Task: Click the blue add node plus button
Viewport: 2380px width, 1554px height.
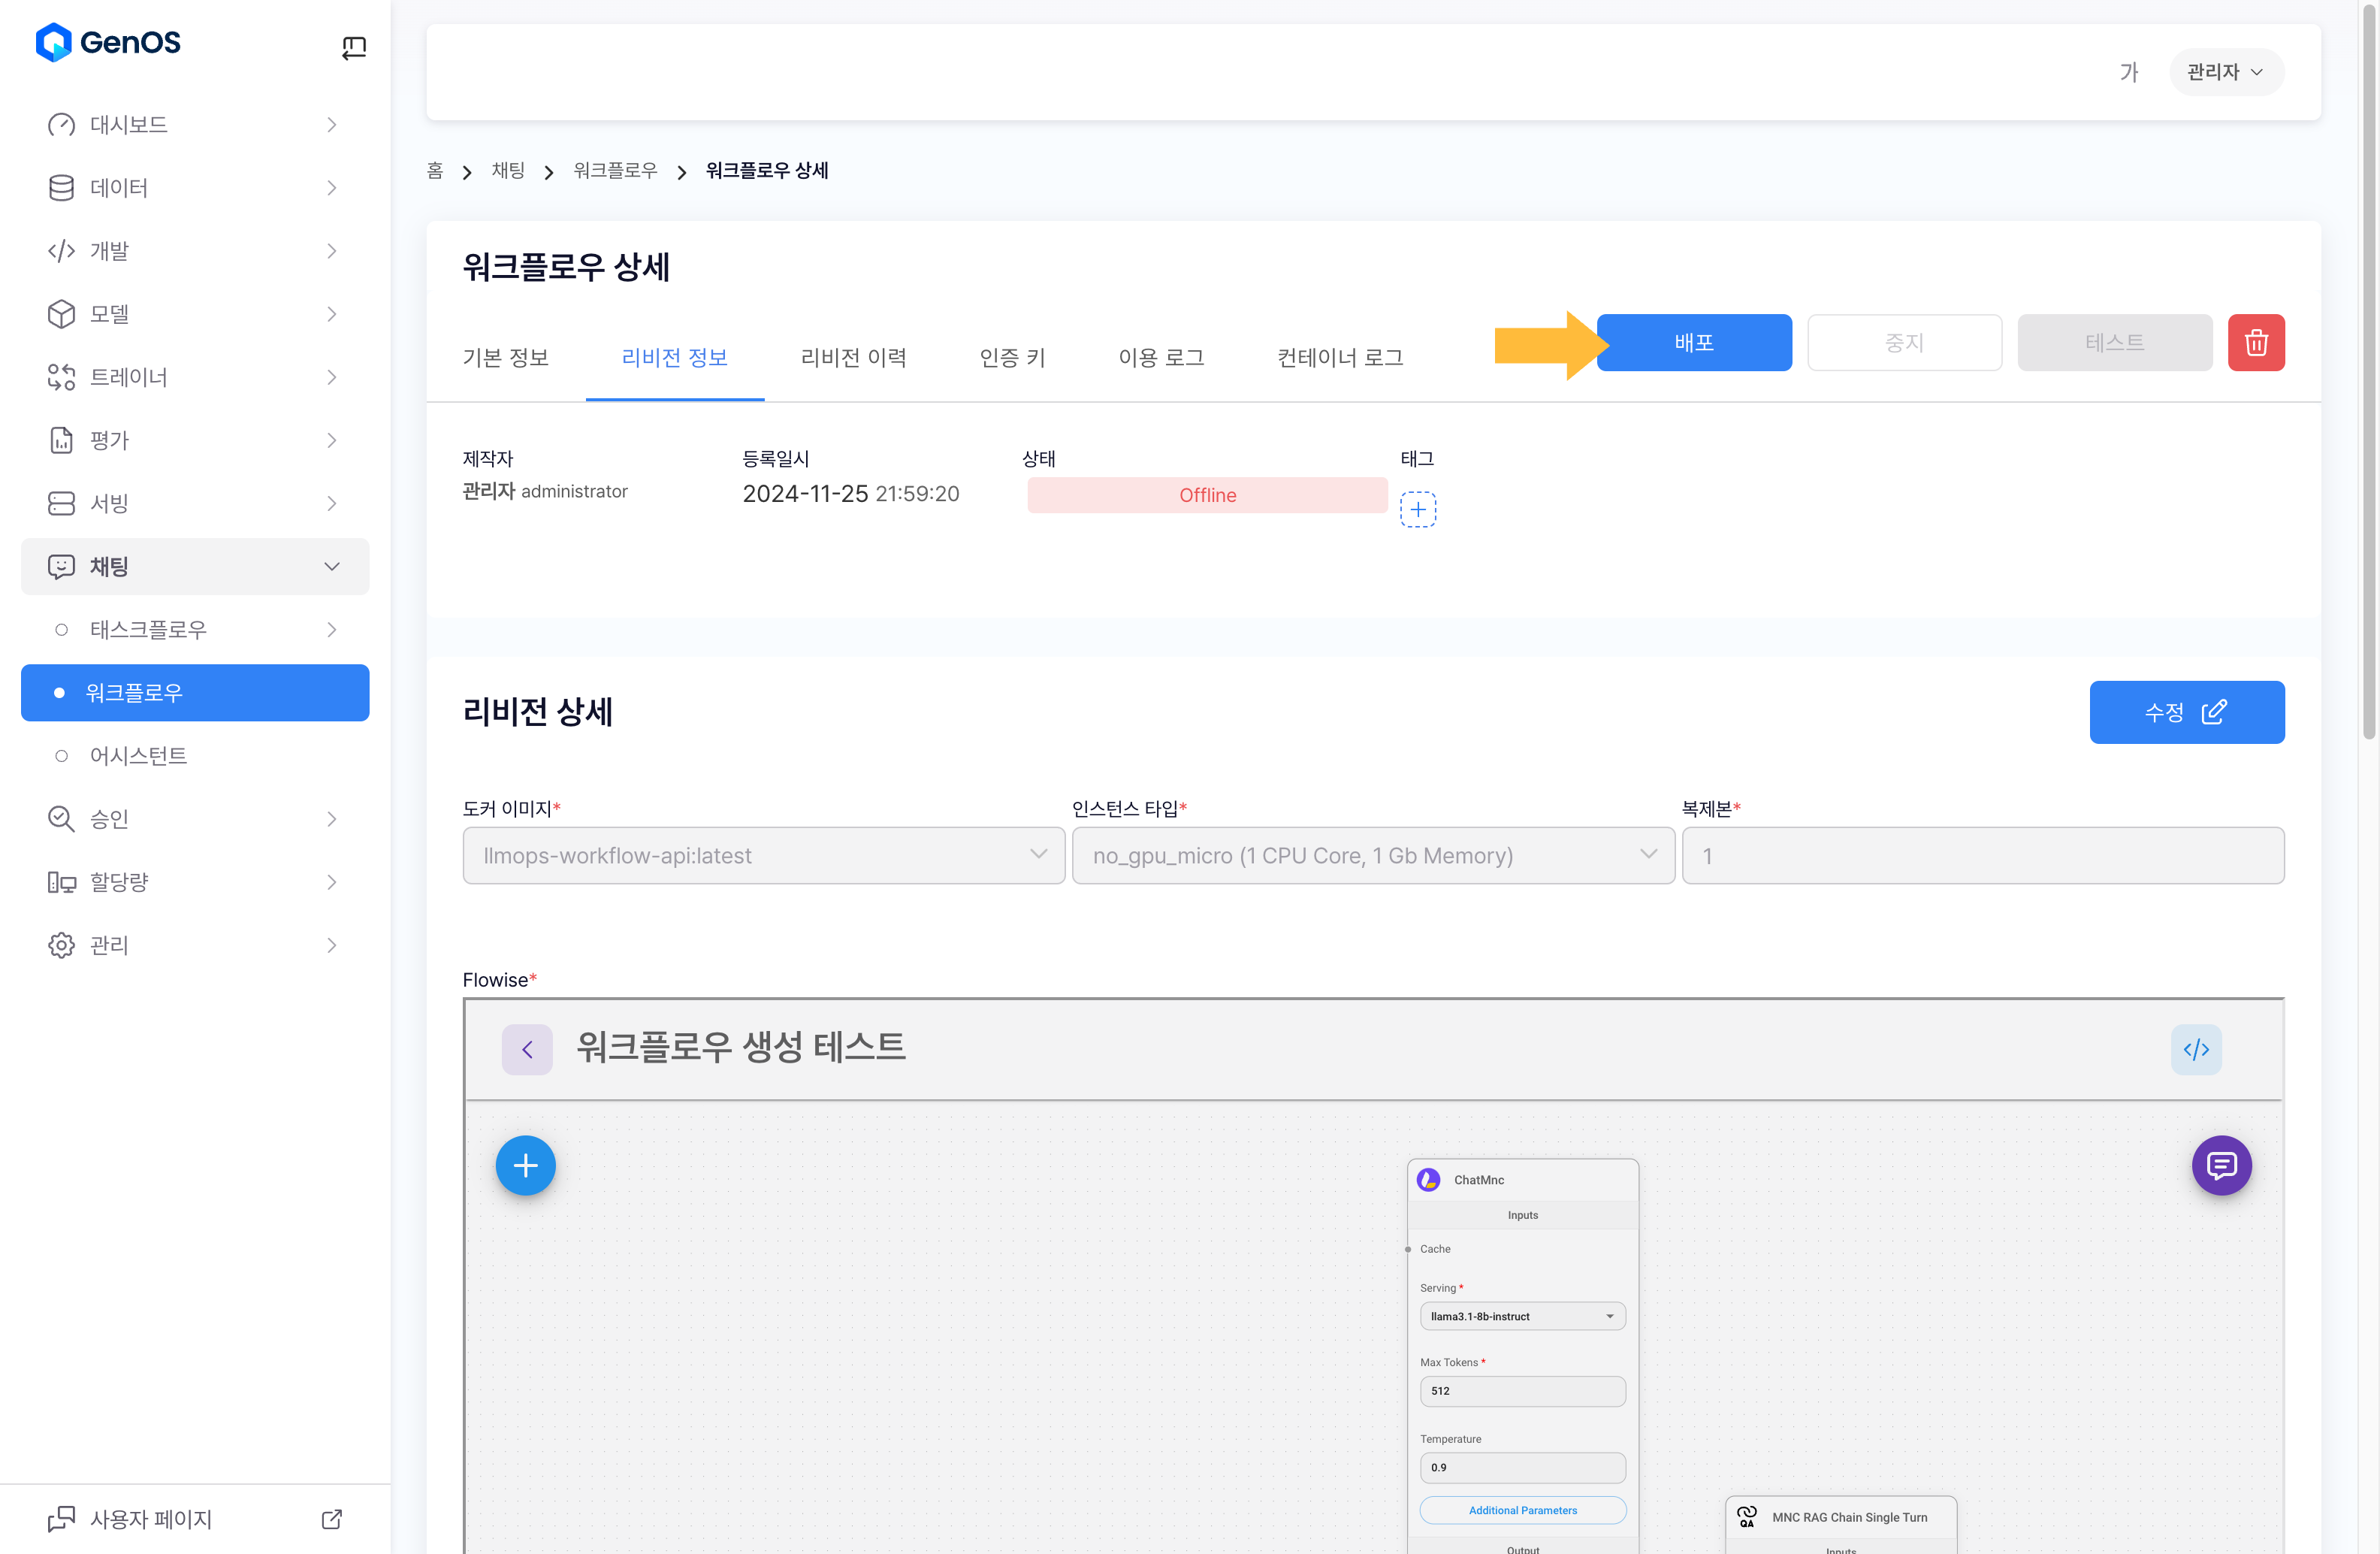Action: pos(525,1165)
